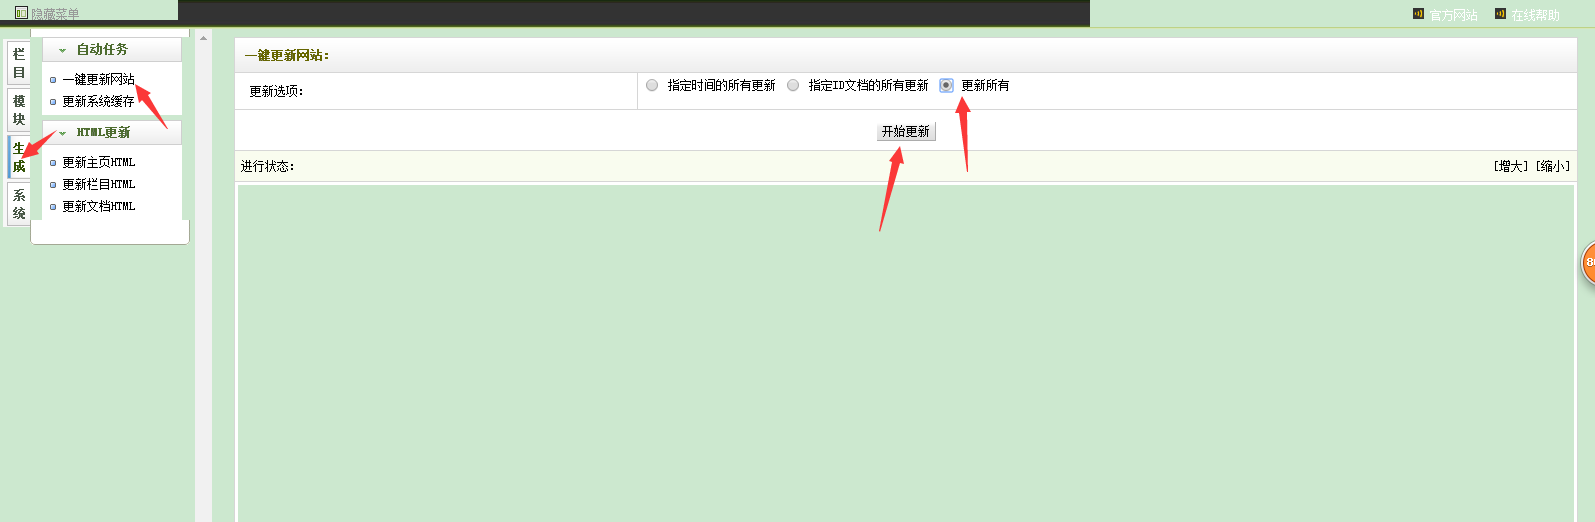Click the sidebar scroll up arrow

coord(204,38)
